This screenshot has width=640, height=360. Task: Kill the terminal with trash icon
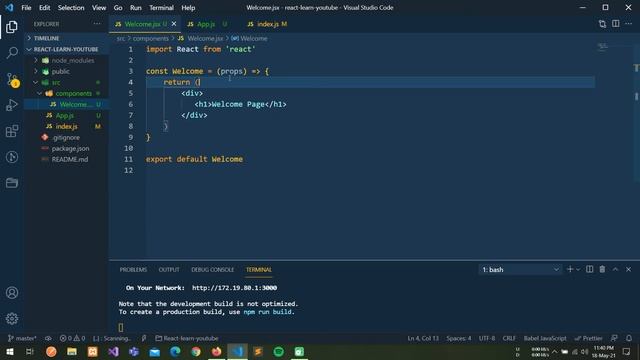coord(602,269)
